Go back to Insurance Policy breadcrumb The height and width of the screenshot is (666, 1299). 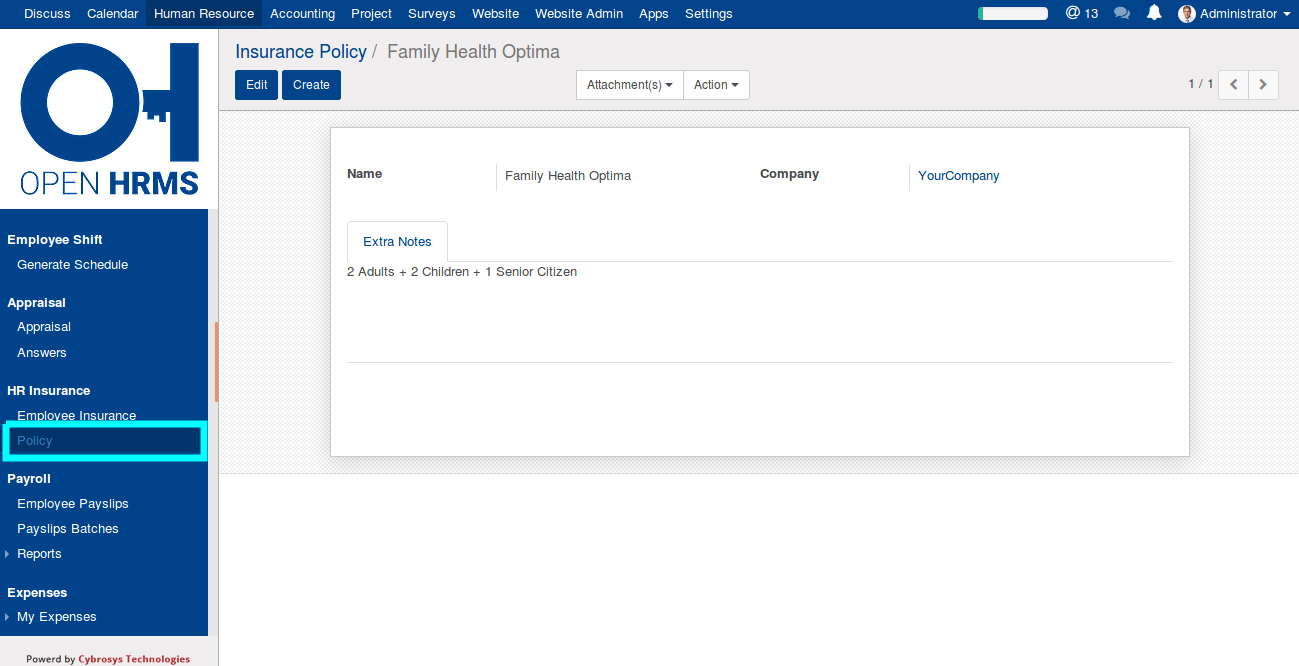301,51
